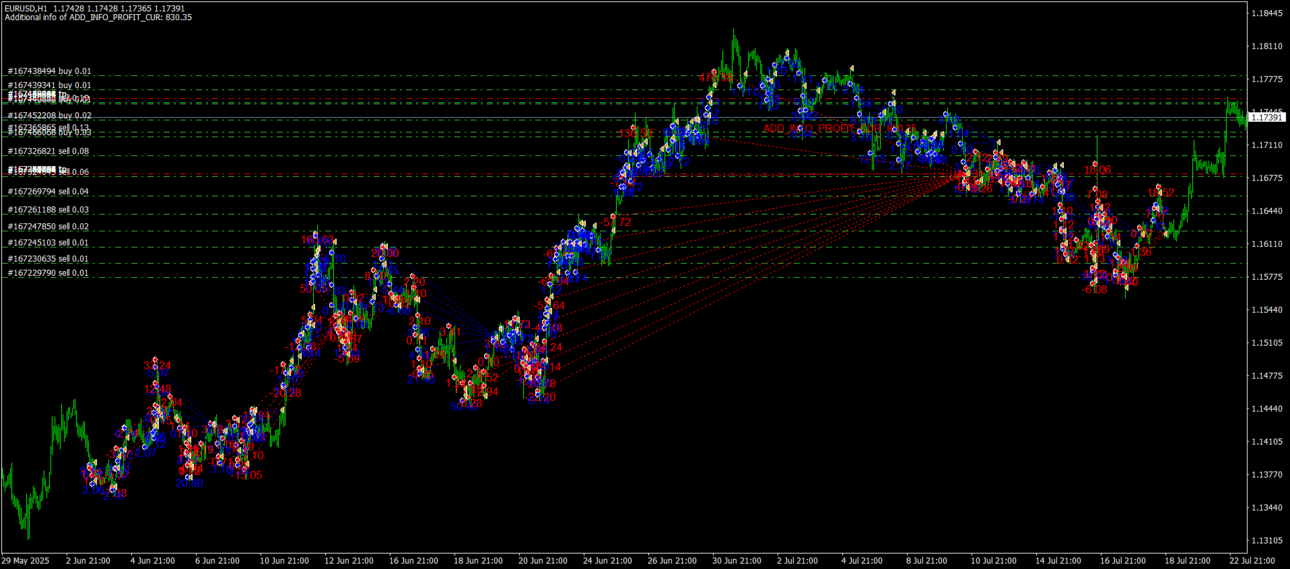Click the 26 Jun 21:00 time label

(x=671, y=560)
